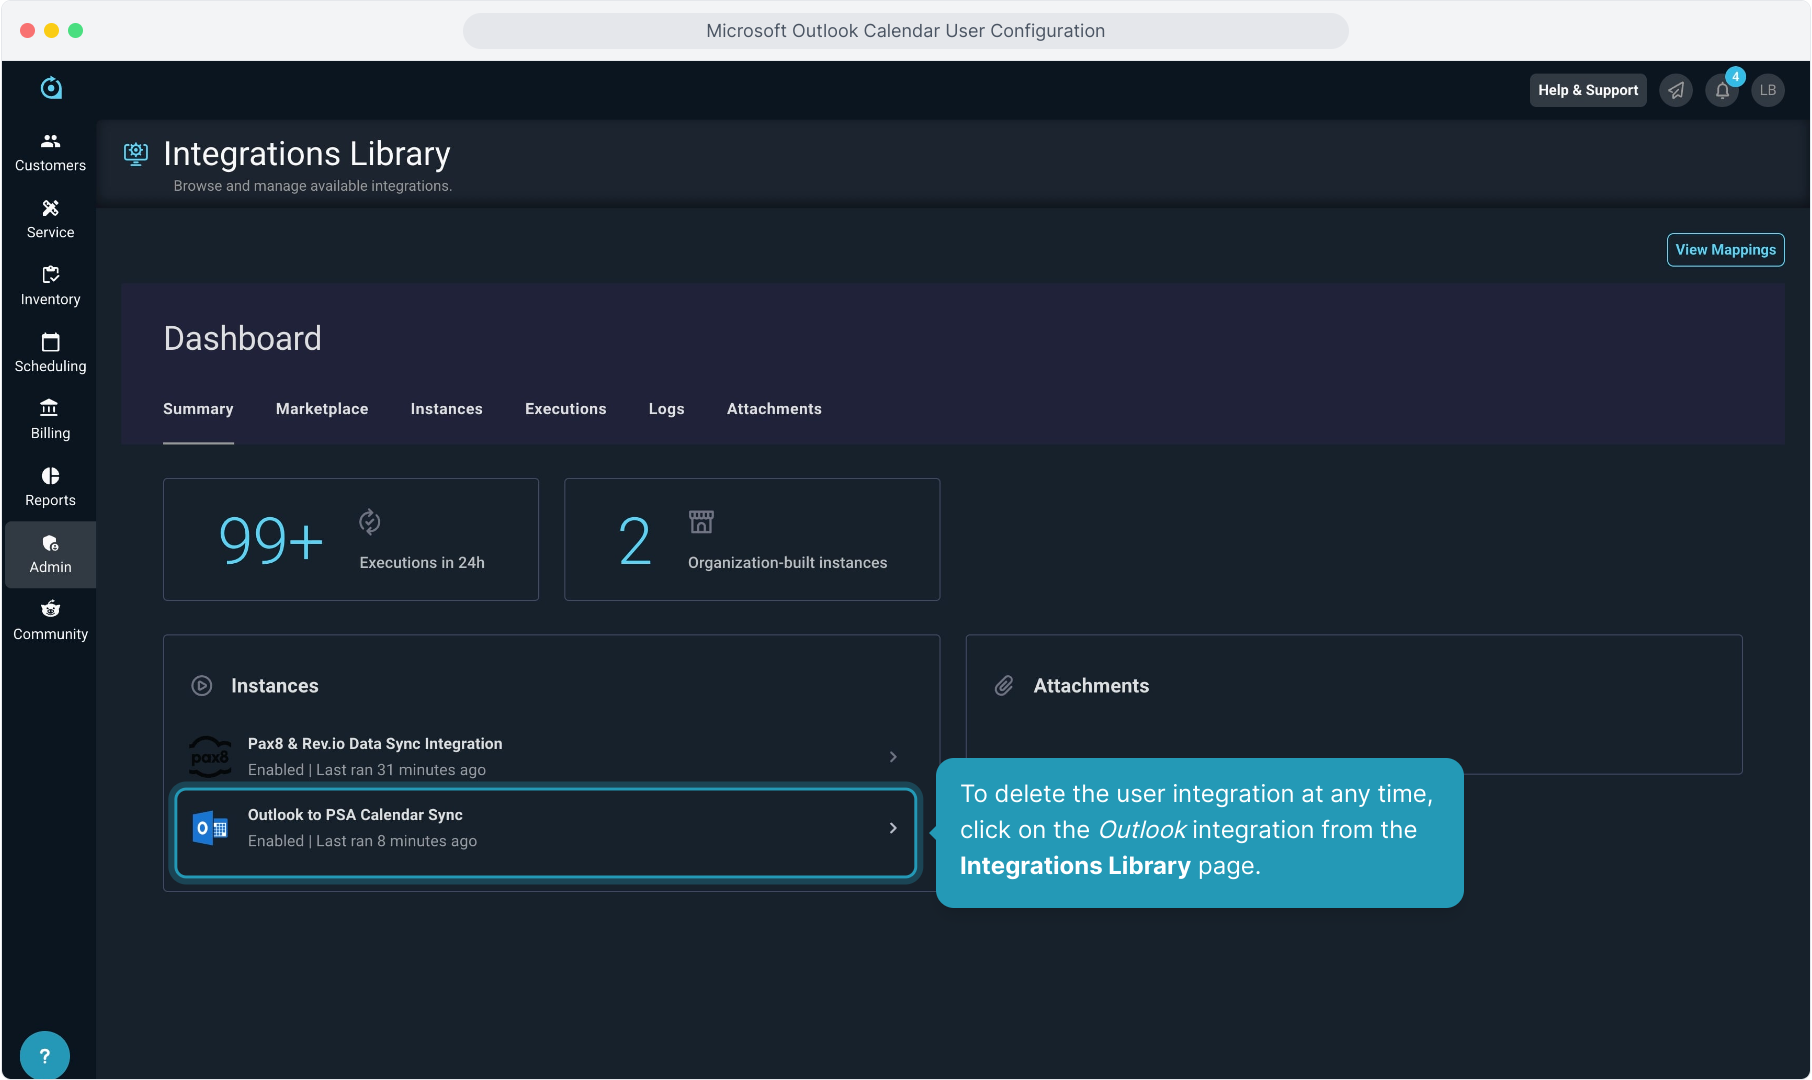The image size is (1812, 1080).
Task: Open the Customers sidebar section
Action: click(x=50, y=152)
